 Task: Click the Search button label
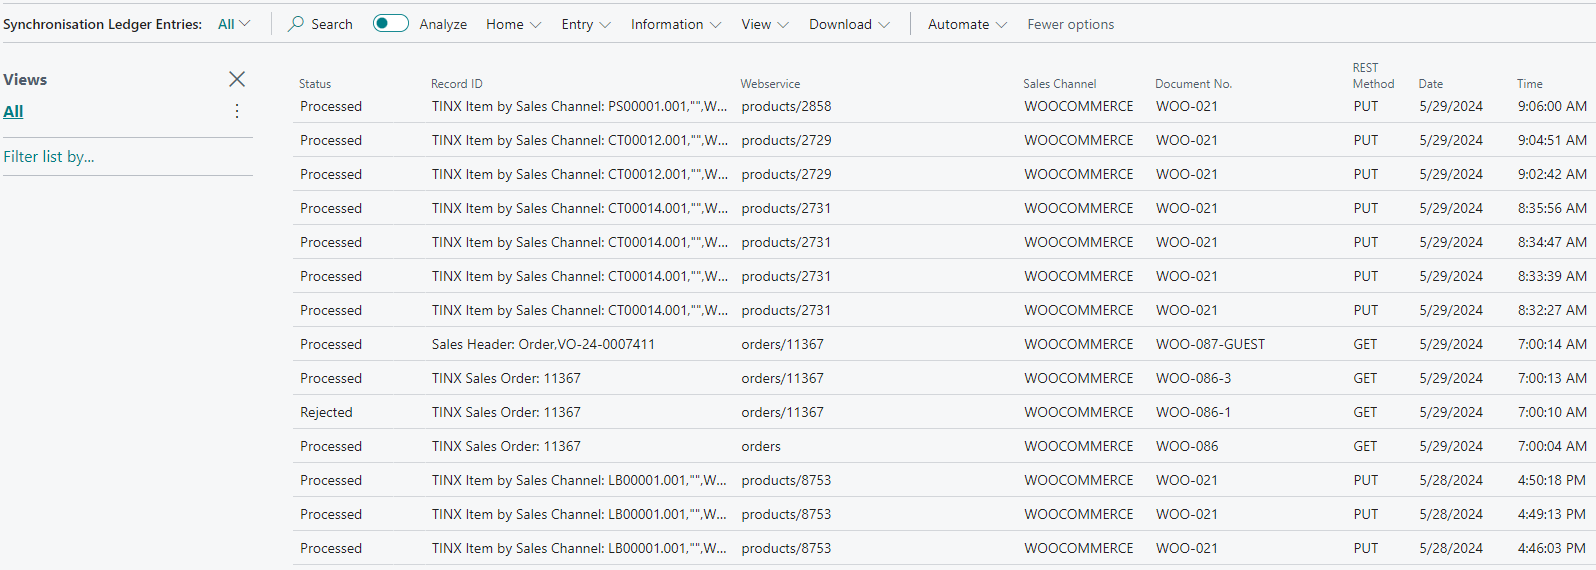pos(332,24)
